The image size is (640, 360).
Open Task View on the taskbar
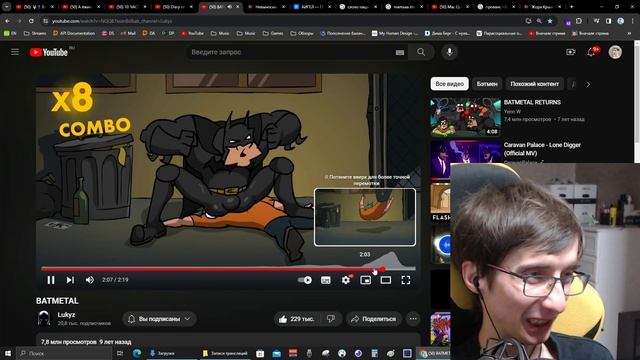120,353
